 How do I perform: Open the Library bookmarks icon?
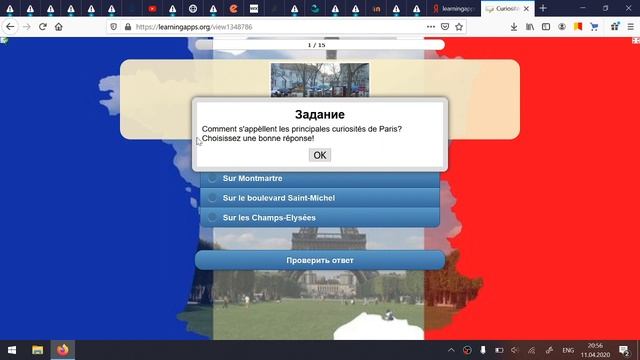(x=530, y=27)
